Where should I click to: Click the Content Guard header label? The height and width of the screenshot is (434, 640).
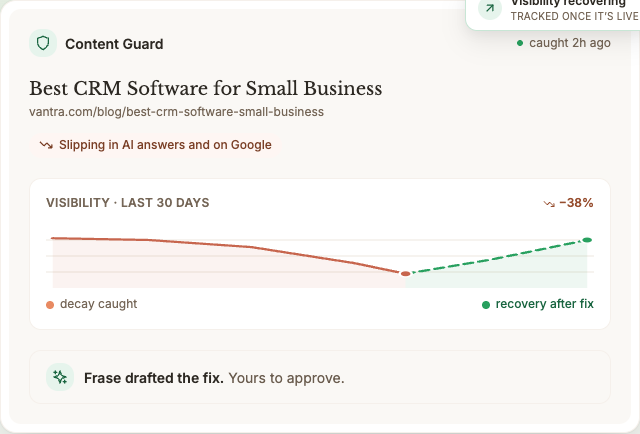click(x=114, y=44)
